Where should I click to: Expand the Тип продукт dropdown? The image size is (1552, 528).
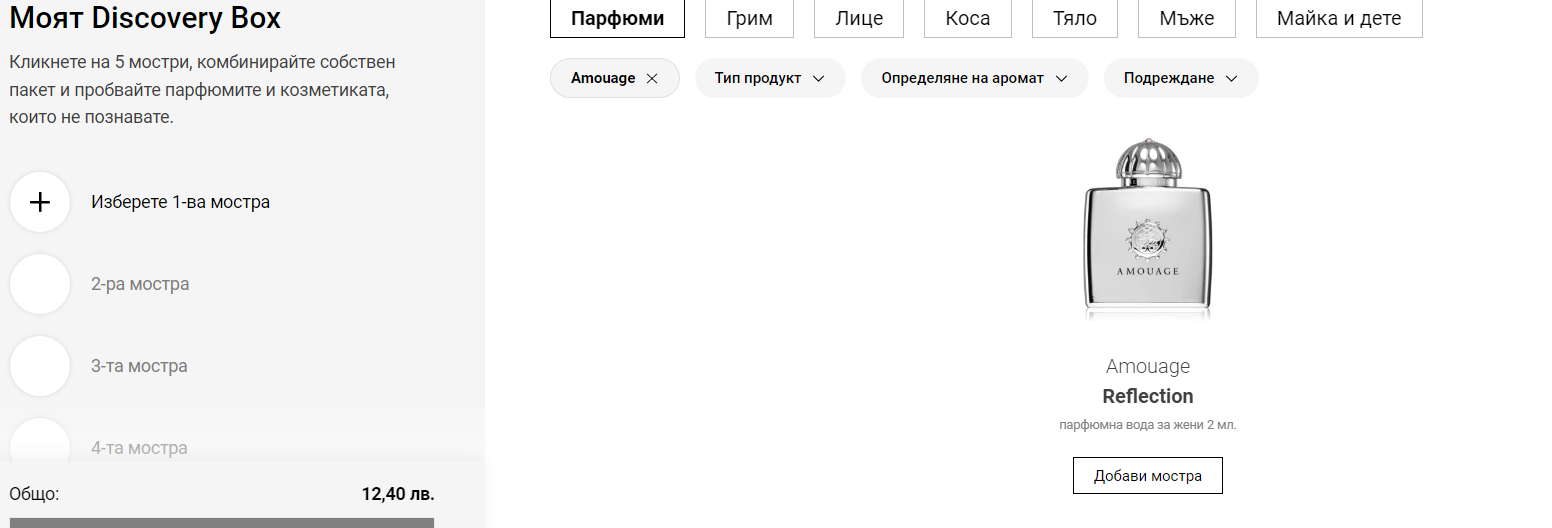(x=770, y=78)
